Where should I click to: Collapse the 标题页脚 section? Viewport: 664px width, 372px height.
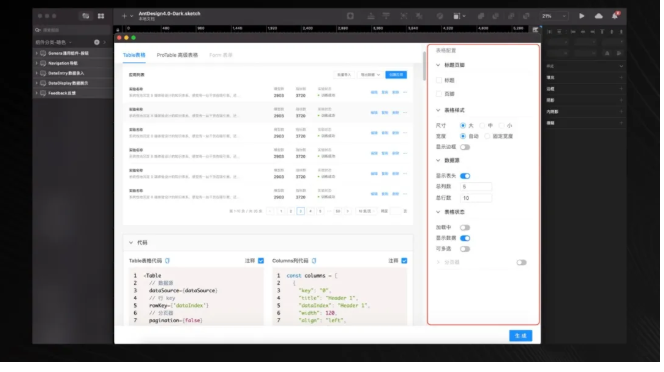438,65
